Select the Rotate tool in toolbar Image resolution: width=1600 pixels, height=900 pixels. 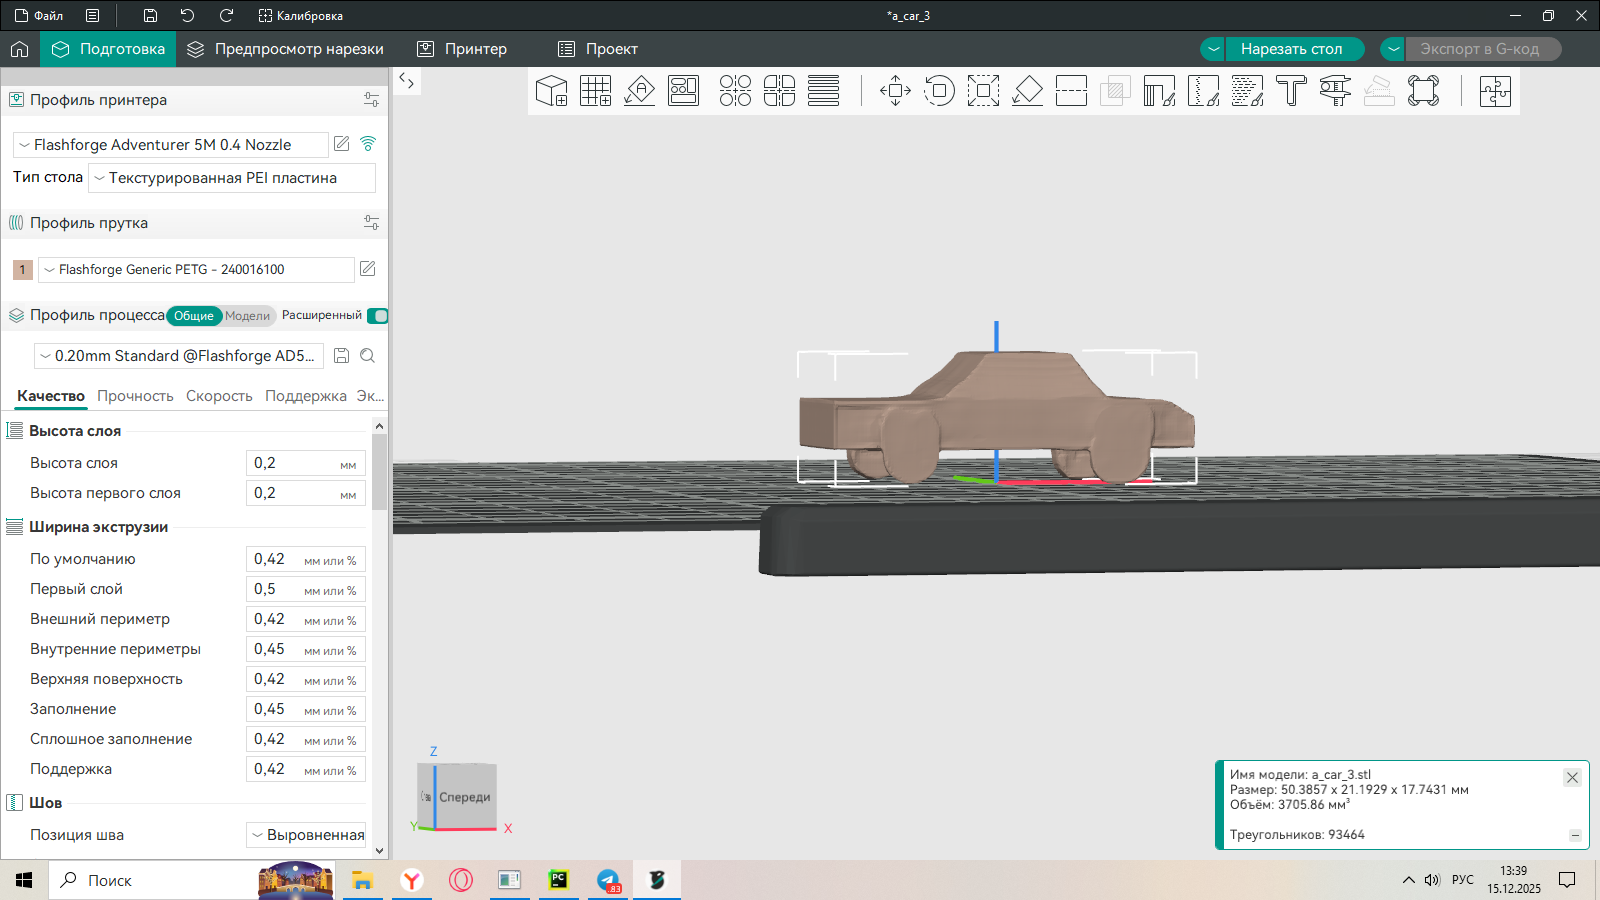[x=939, y=91]
